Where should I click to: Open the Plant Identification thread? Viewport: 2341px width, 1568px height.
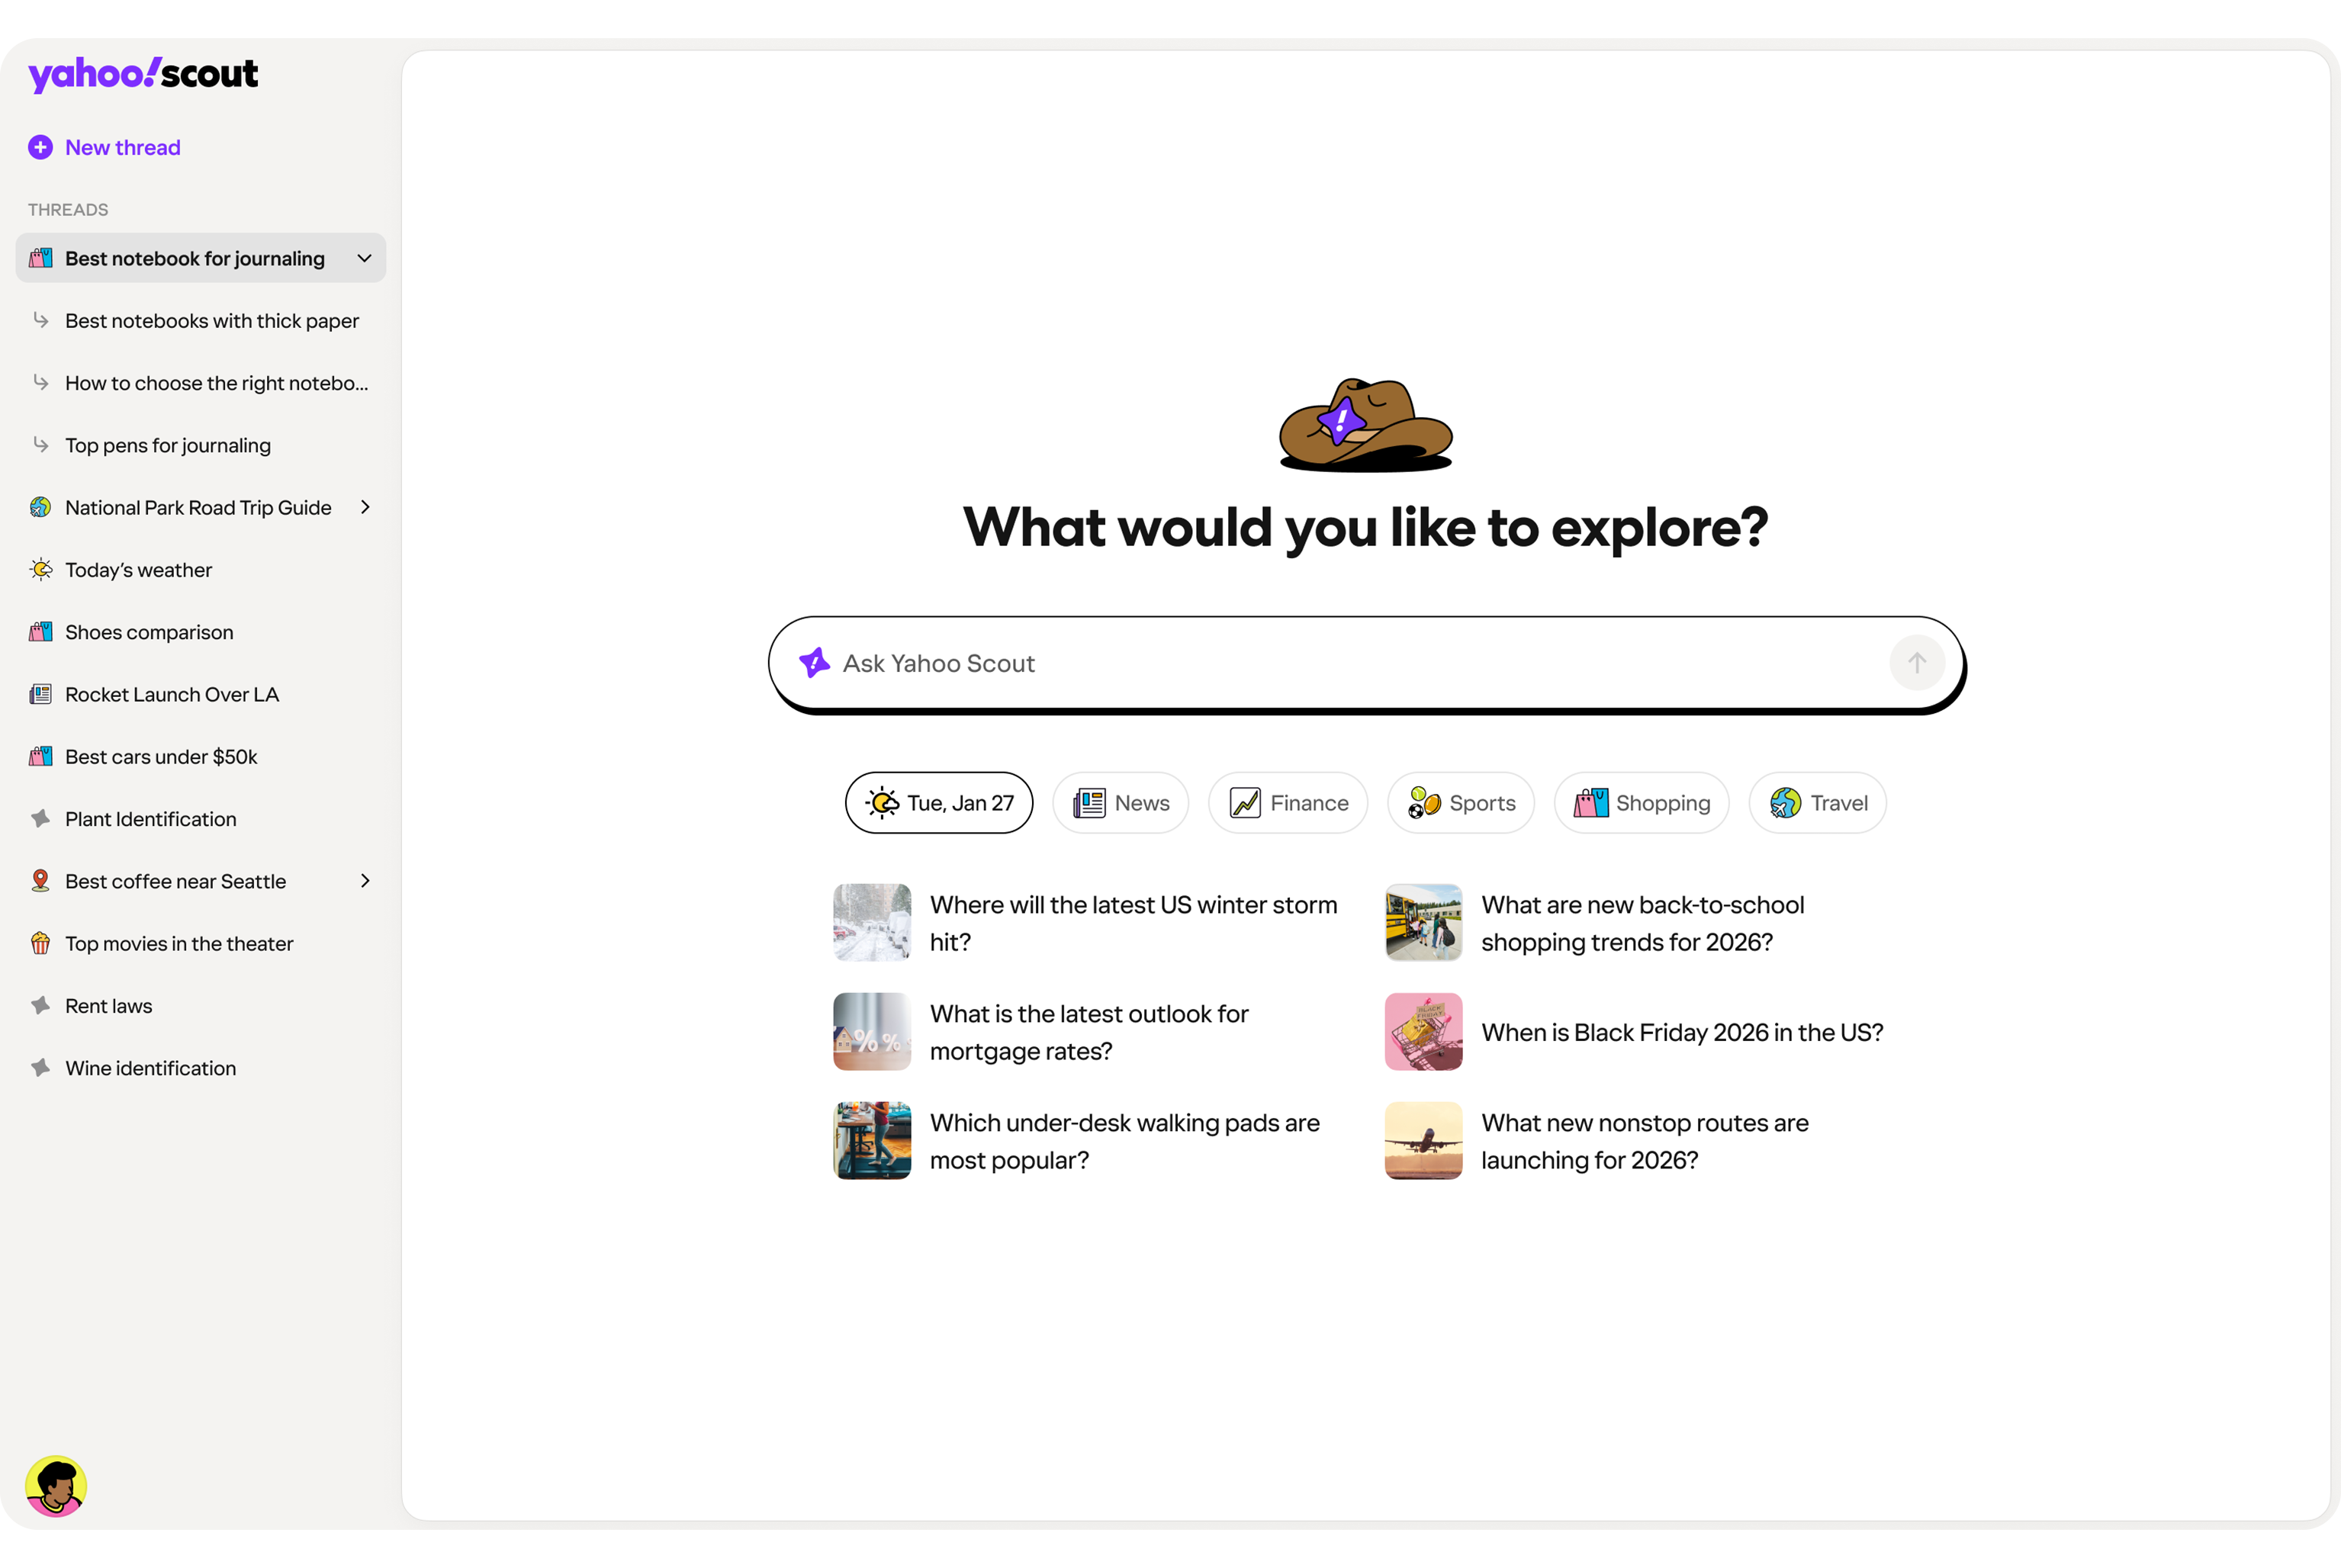151,819
